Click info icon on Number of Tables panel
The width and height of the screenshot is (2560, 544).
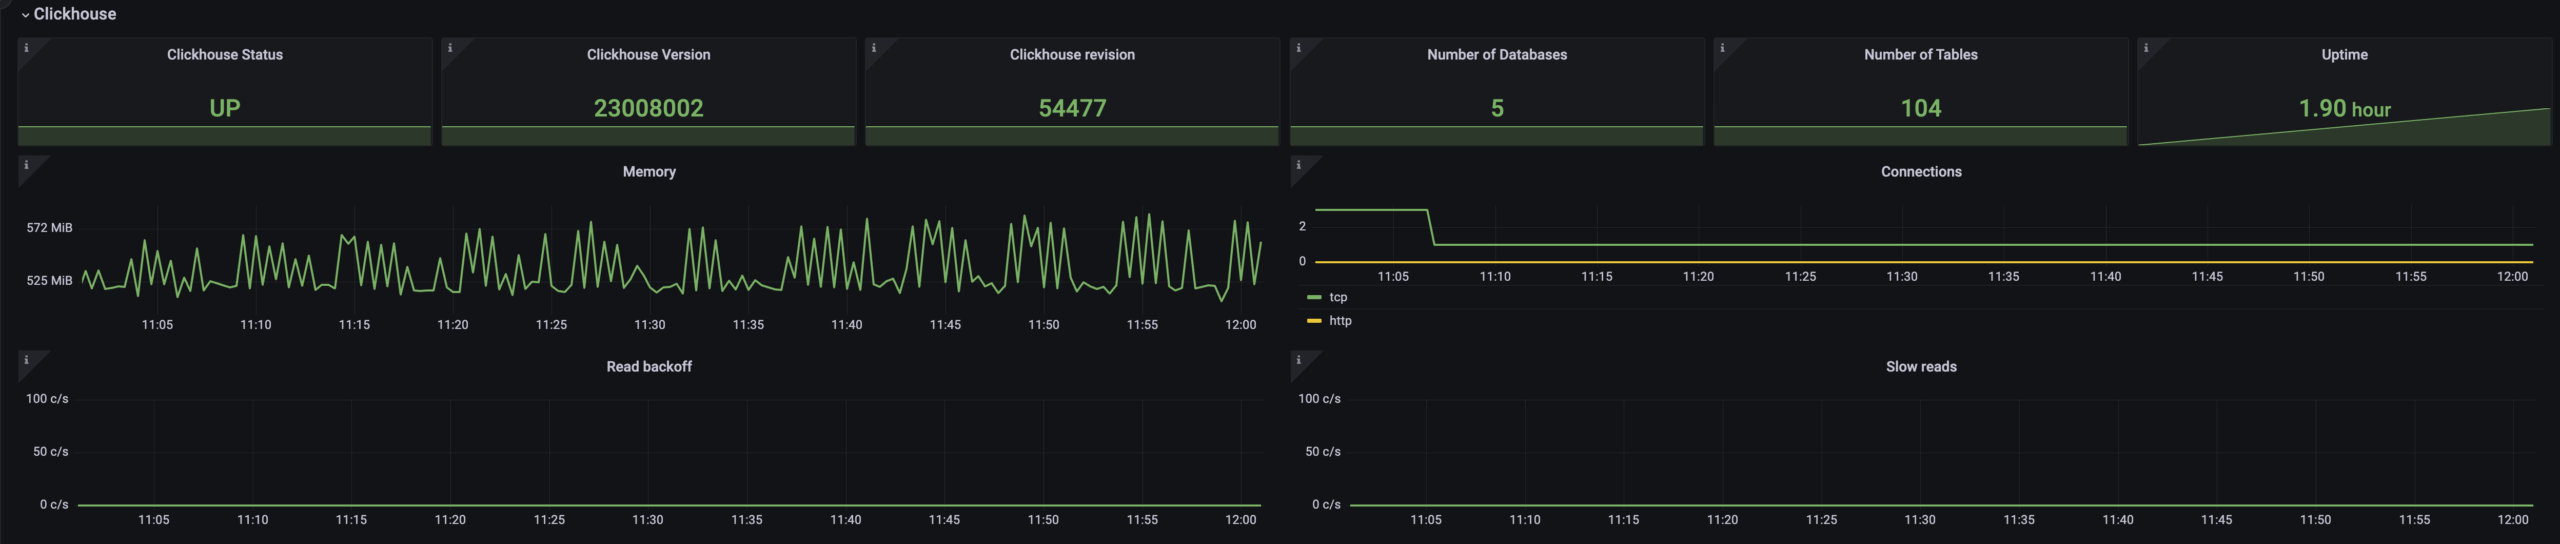(1722, 48)
